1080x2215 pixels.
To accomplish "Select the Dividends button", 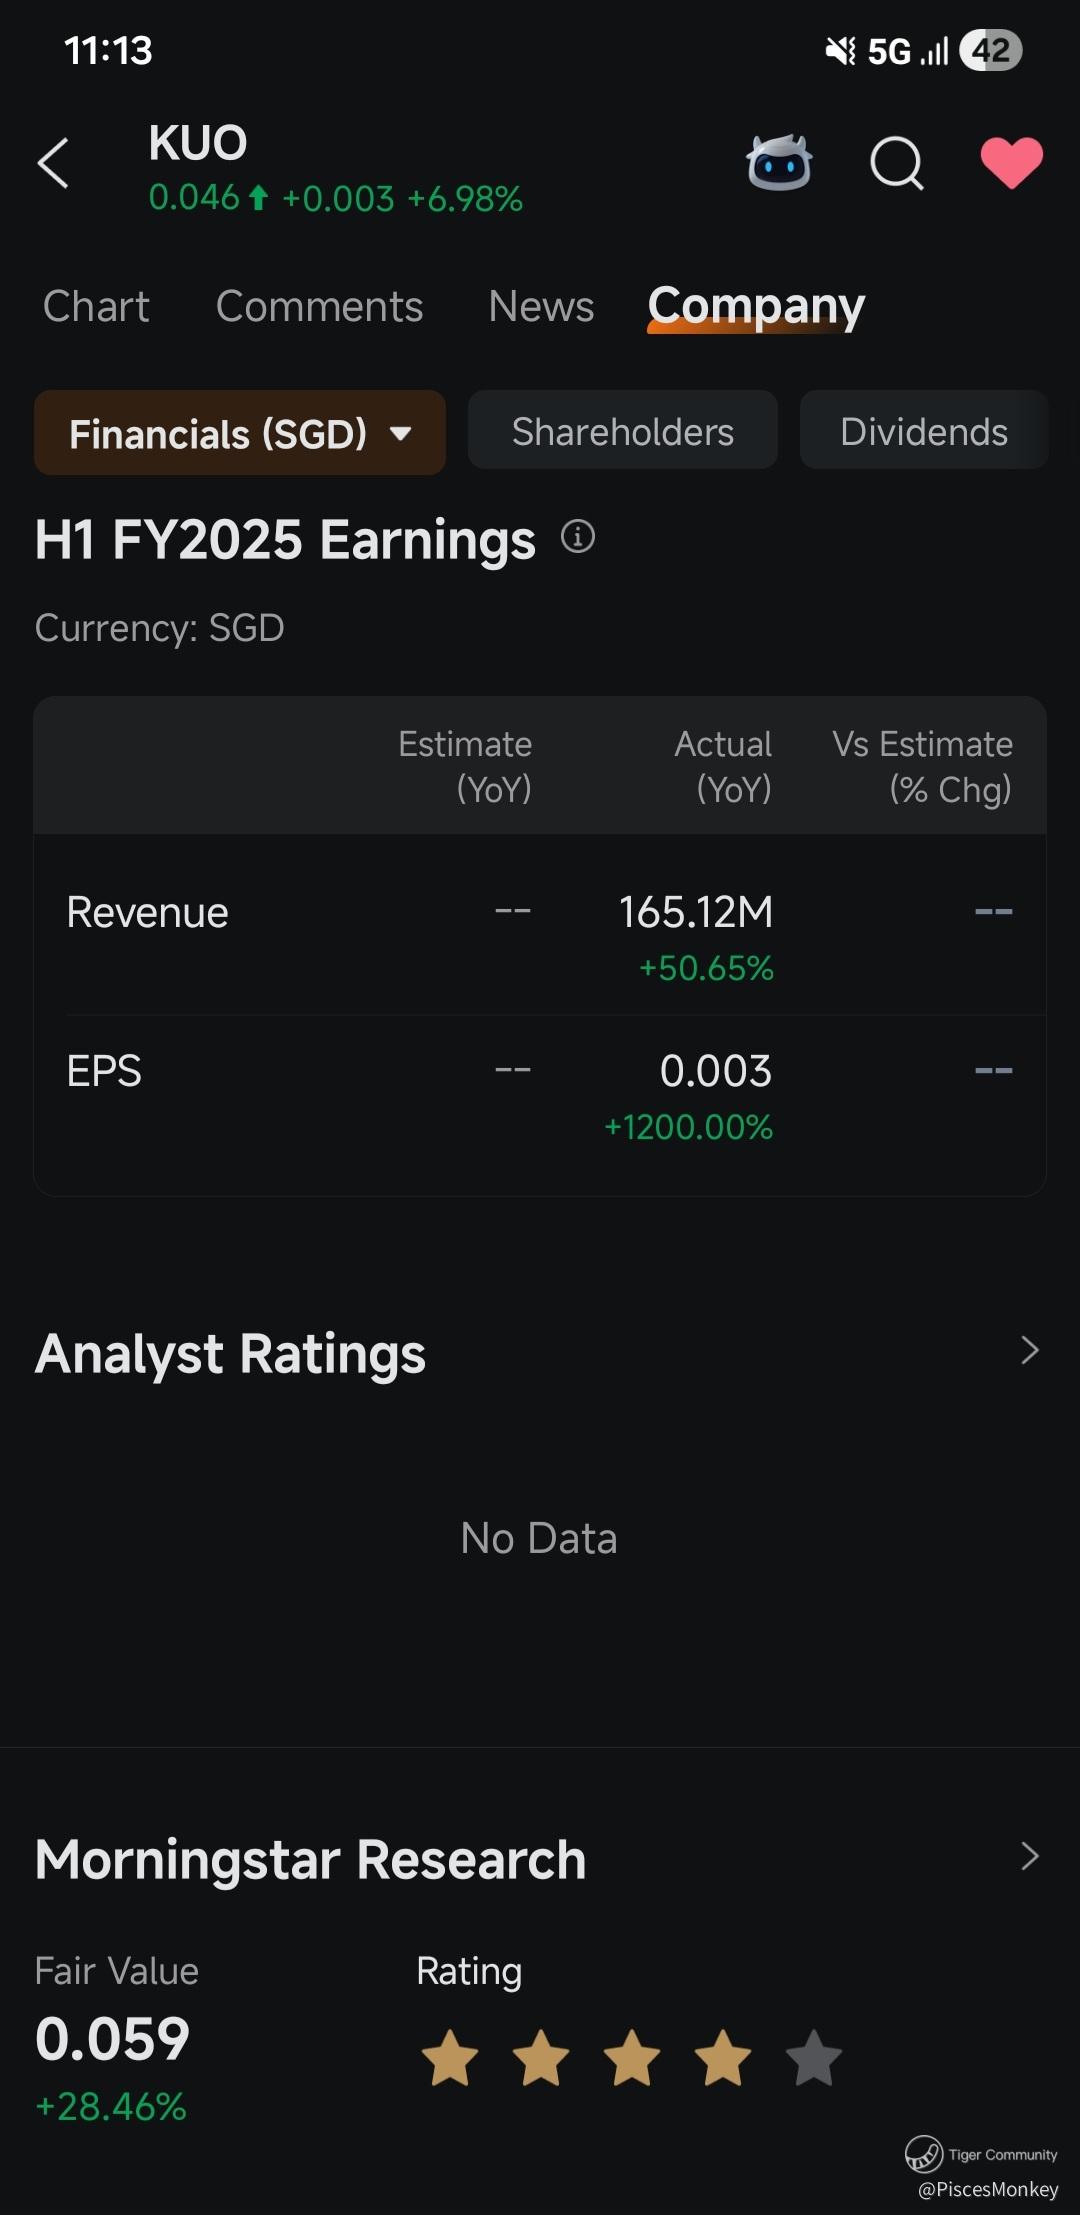I will [x=923, y=431].
